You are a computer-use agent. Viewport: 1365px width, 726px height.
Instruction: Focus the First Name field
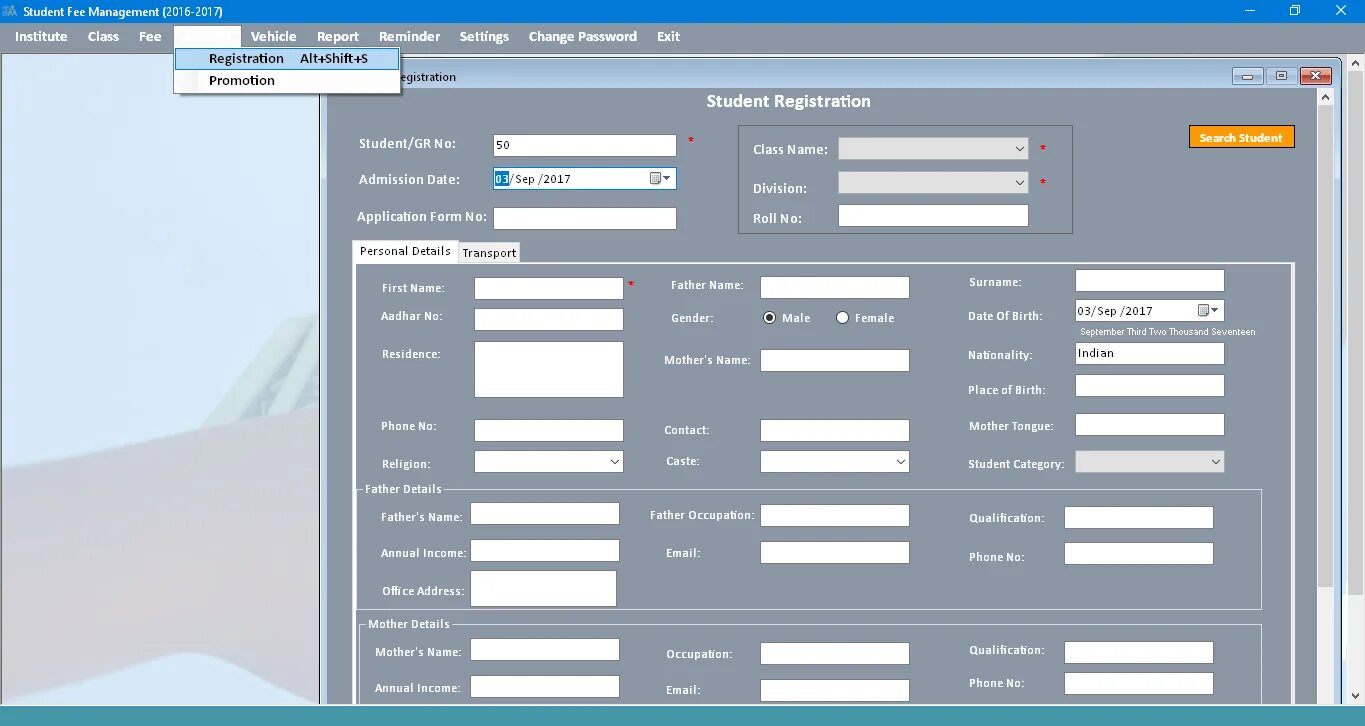[x=549, y=288]
